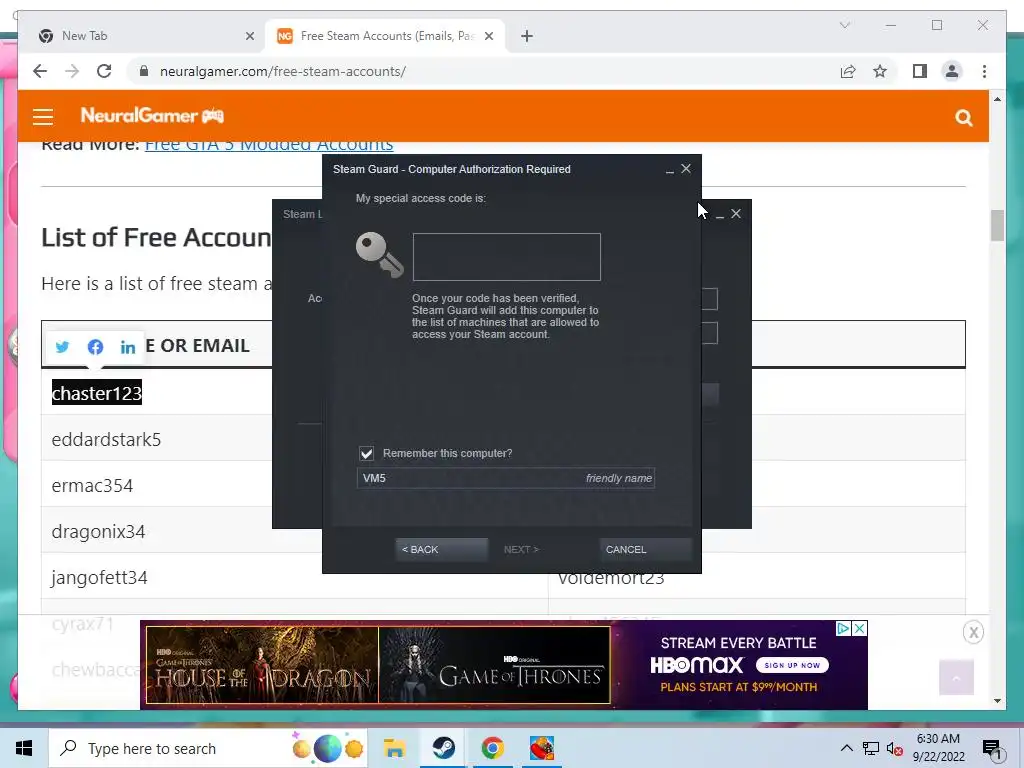
Task: Open Chrome side panel icon
Action: pyautogui.click(x=920, y=71)
